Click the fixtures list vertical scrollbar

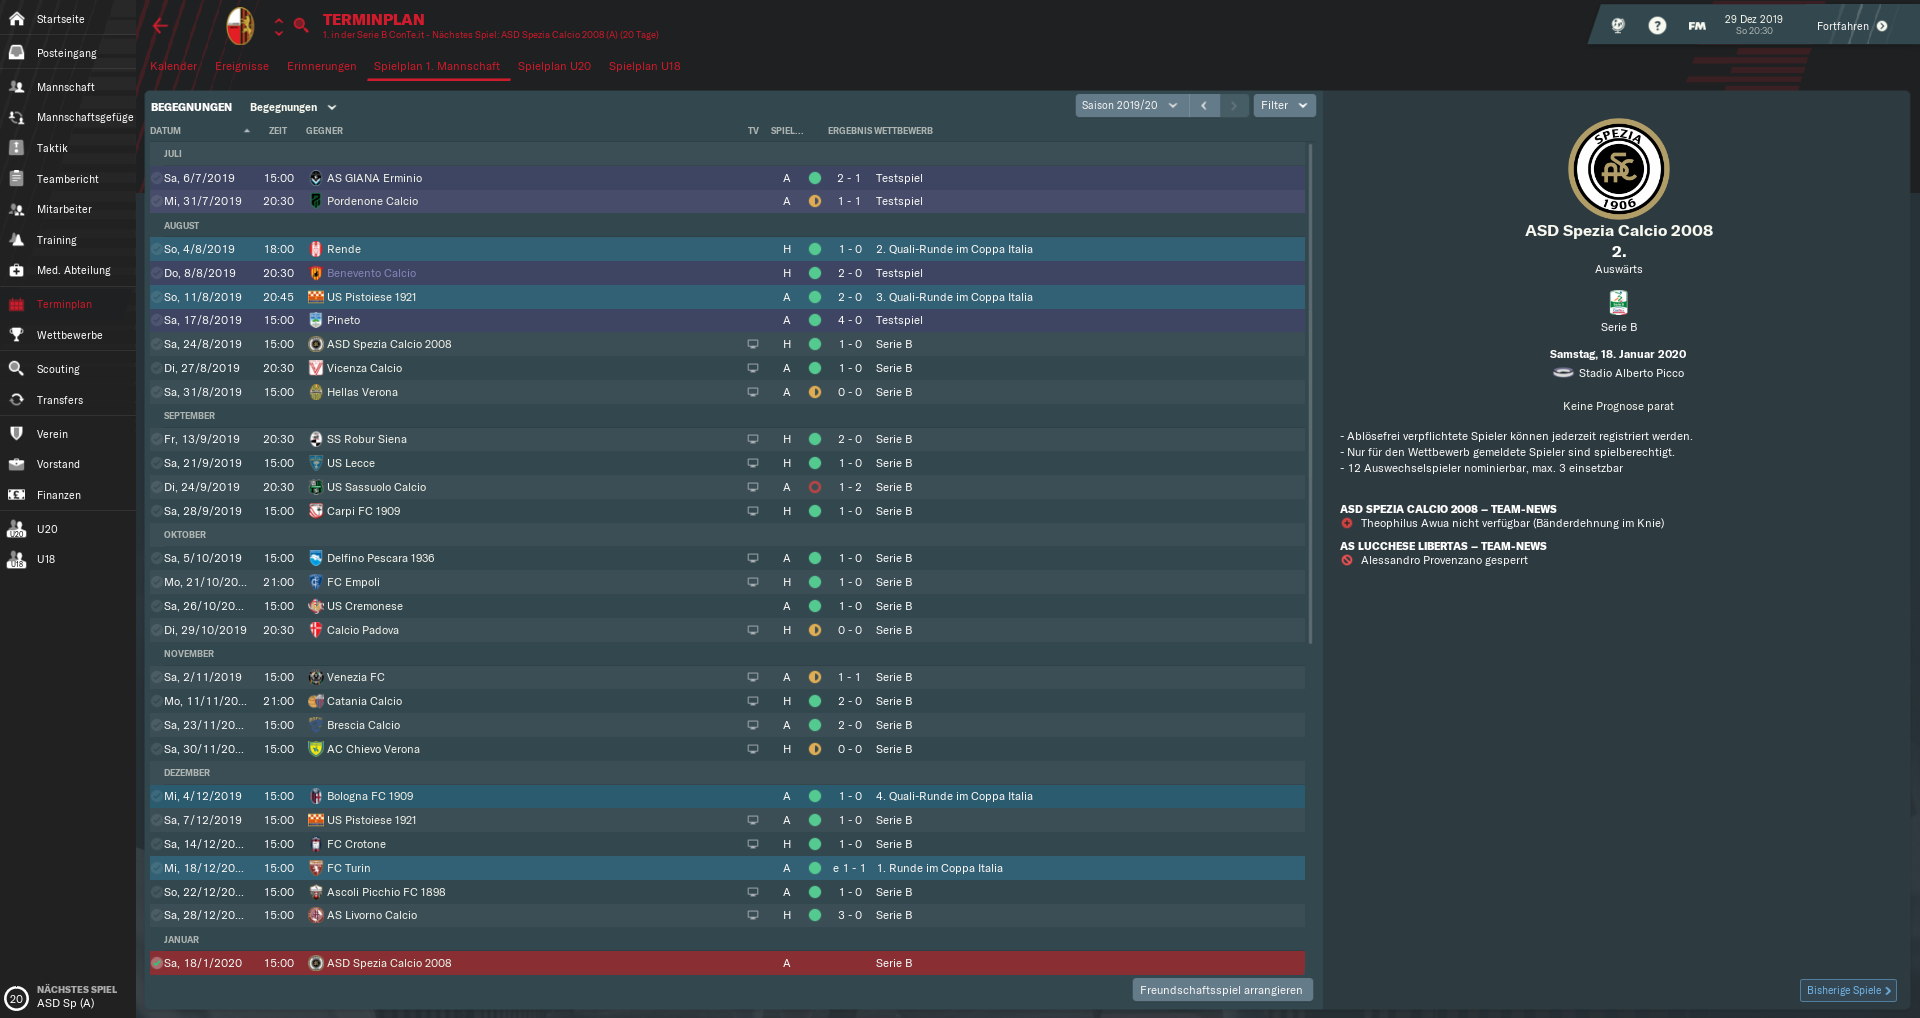[x=1310, y=393]
